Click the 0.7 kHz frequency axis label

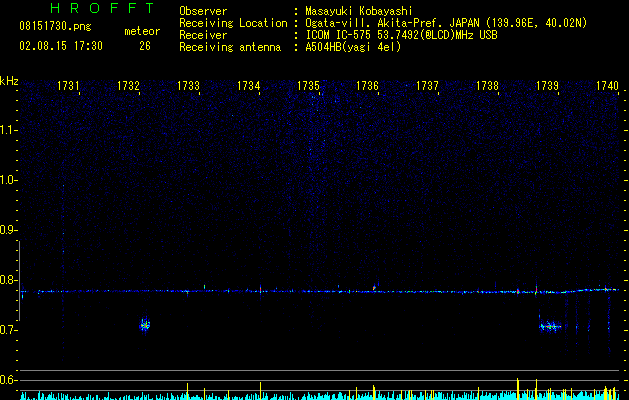[9, 330]
